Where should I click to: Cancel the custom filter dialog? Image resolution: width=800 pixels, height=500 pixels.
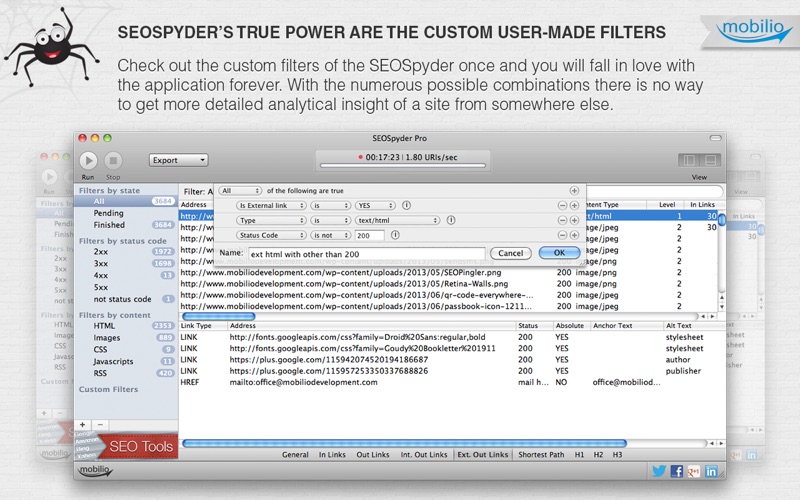(511, 253)
